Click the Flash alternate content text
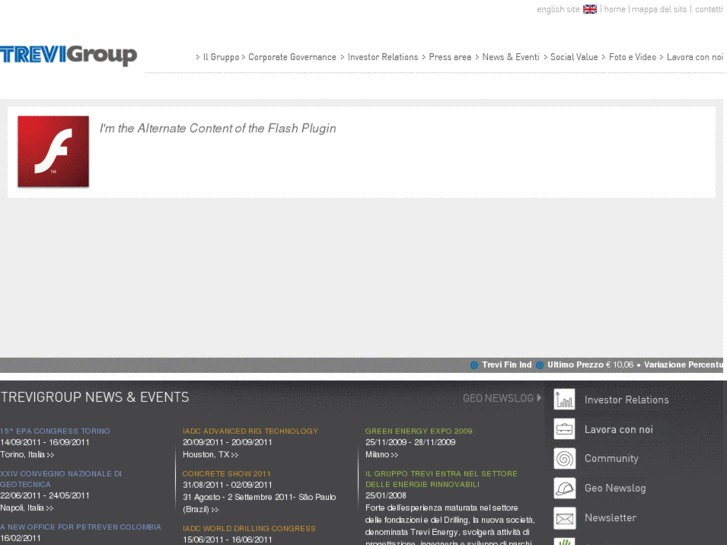Viewport: 727px width, 545px height. tap(218, 128)
